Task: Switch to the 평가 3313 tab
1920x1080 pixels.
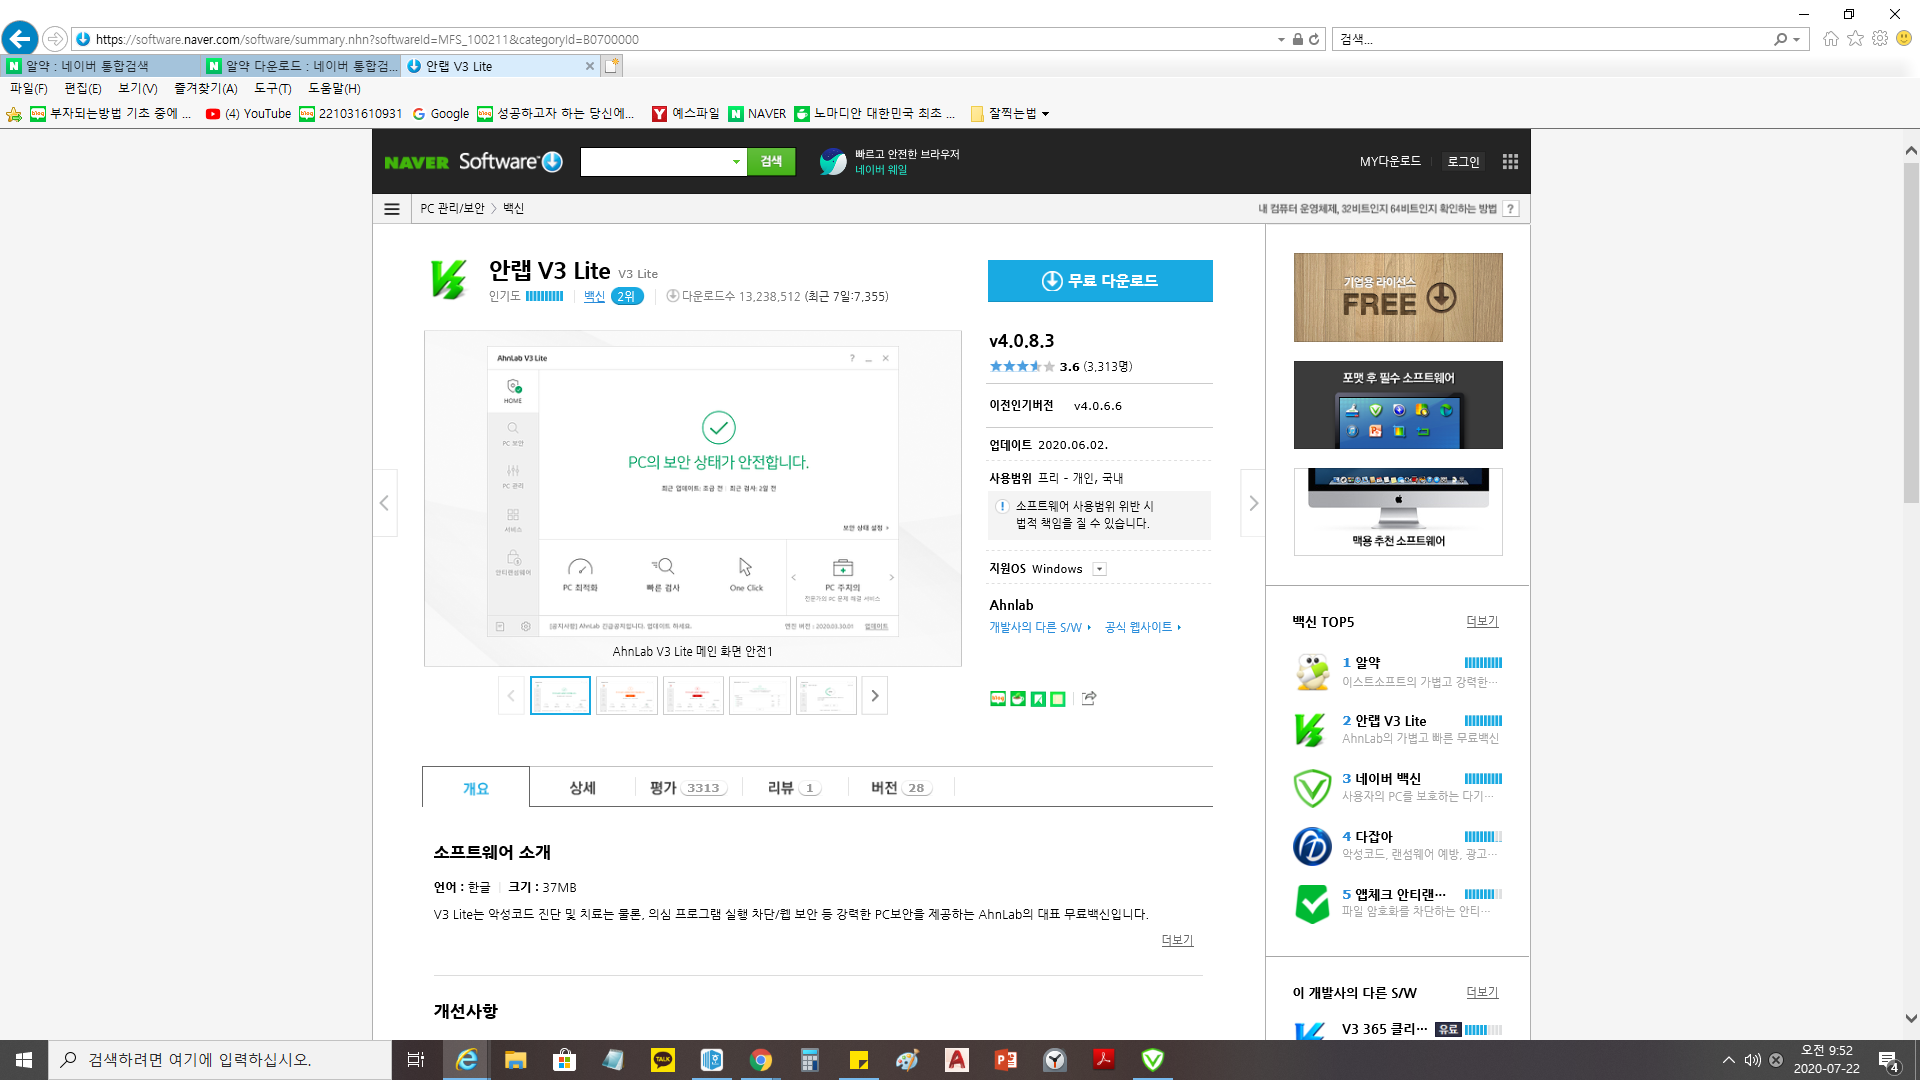Action: tap(687, 788)
